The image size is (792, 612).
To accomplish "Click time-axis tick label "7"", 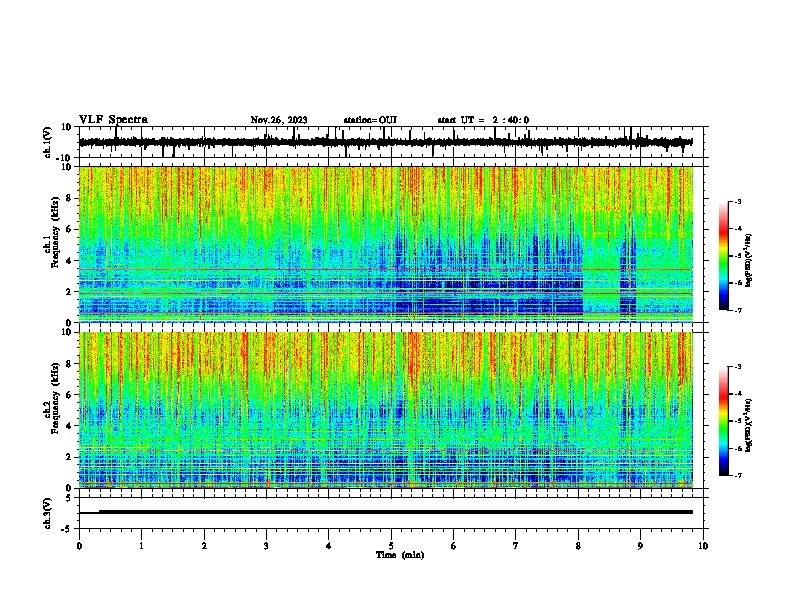I will pyautogui.click(x=516, y=546).
